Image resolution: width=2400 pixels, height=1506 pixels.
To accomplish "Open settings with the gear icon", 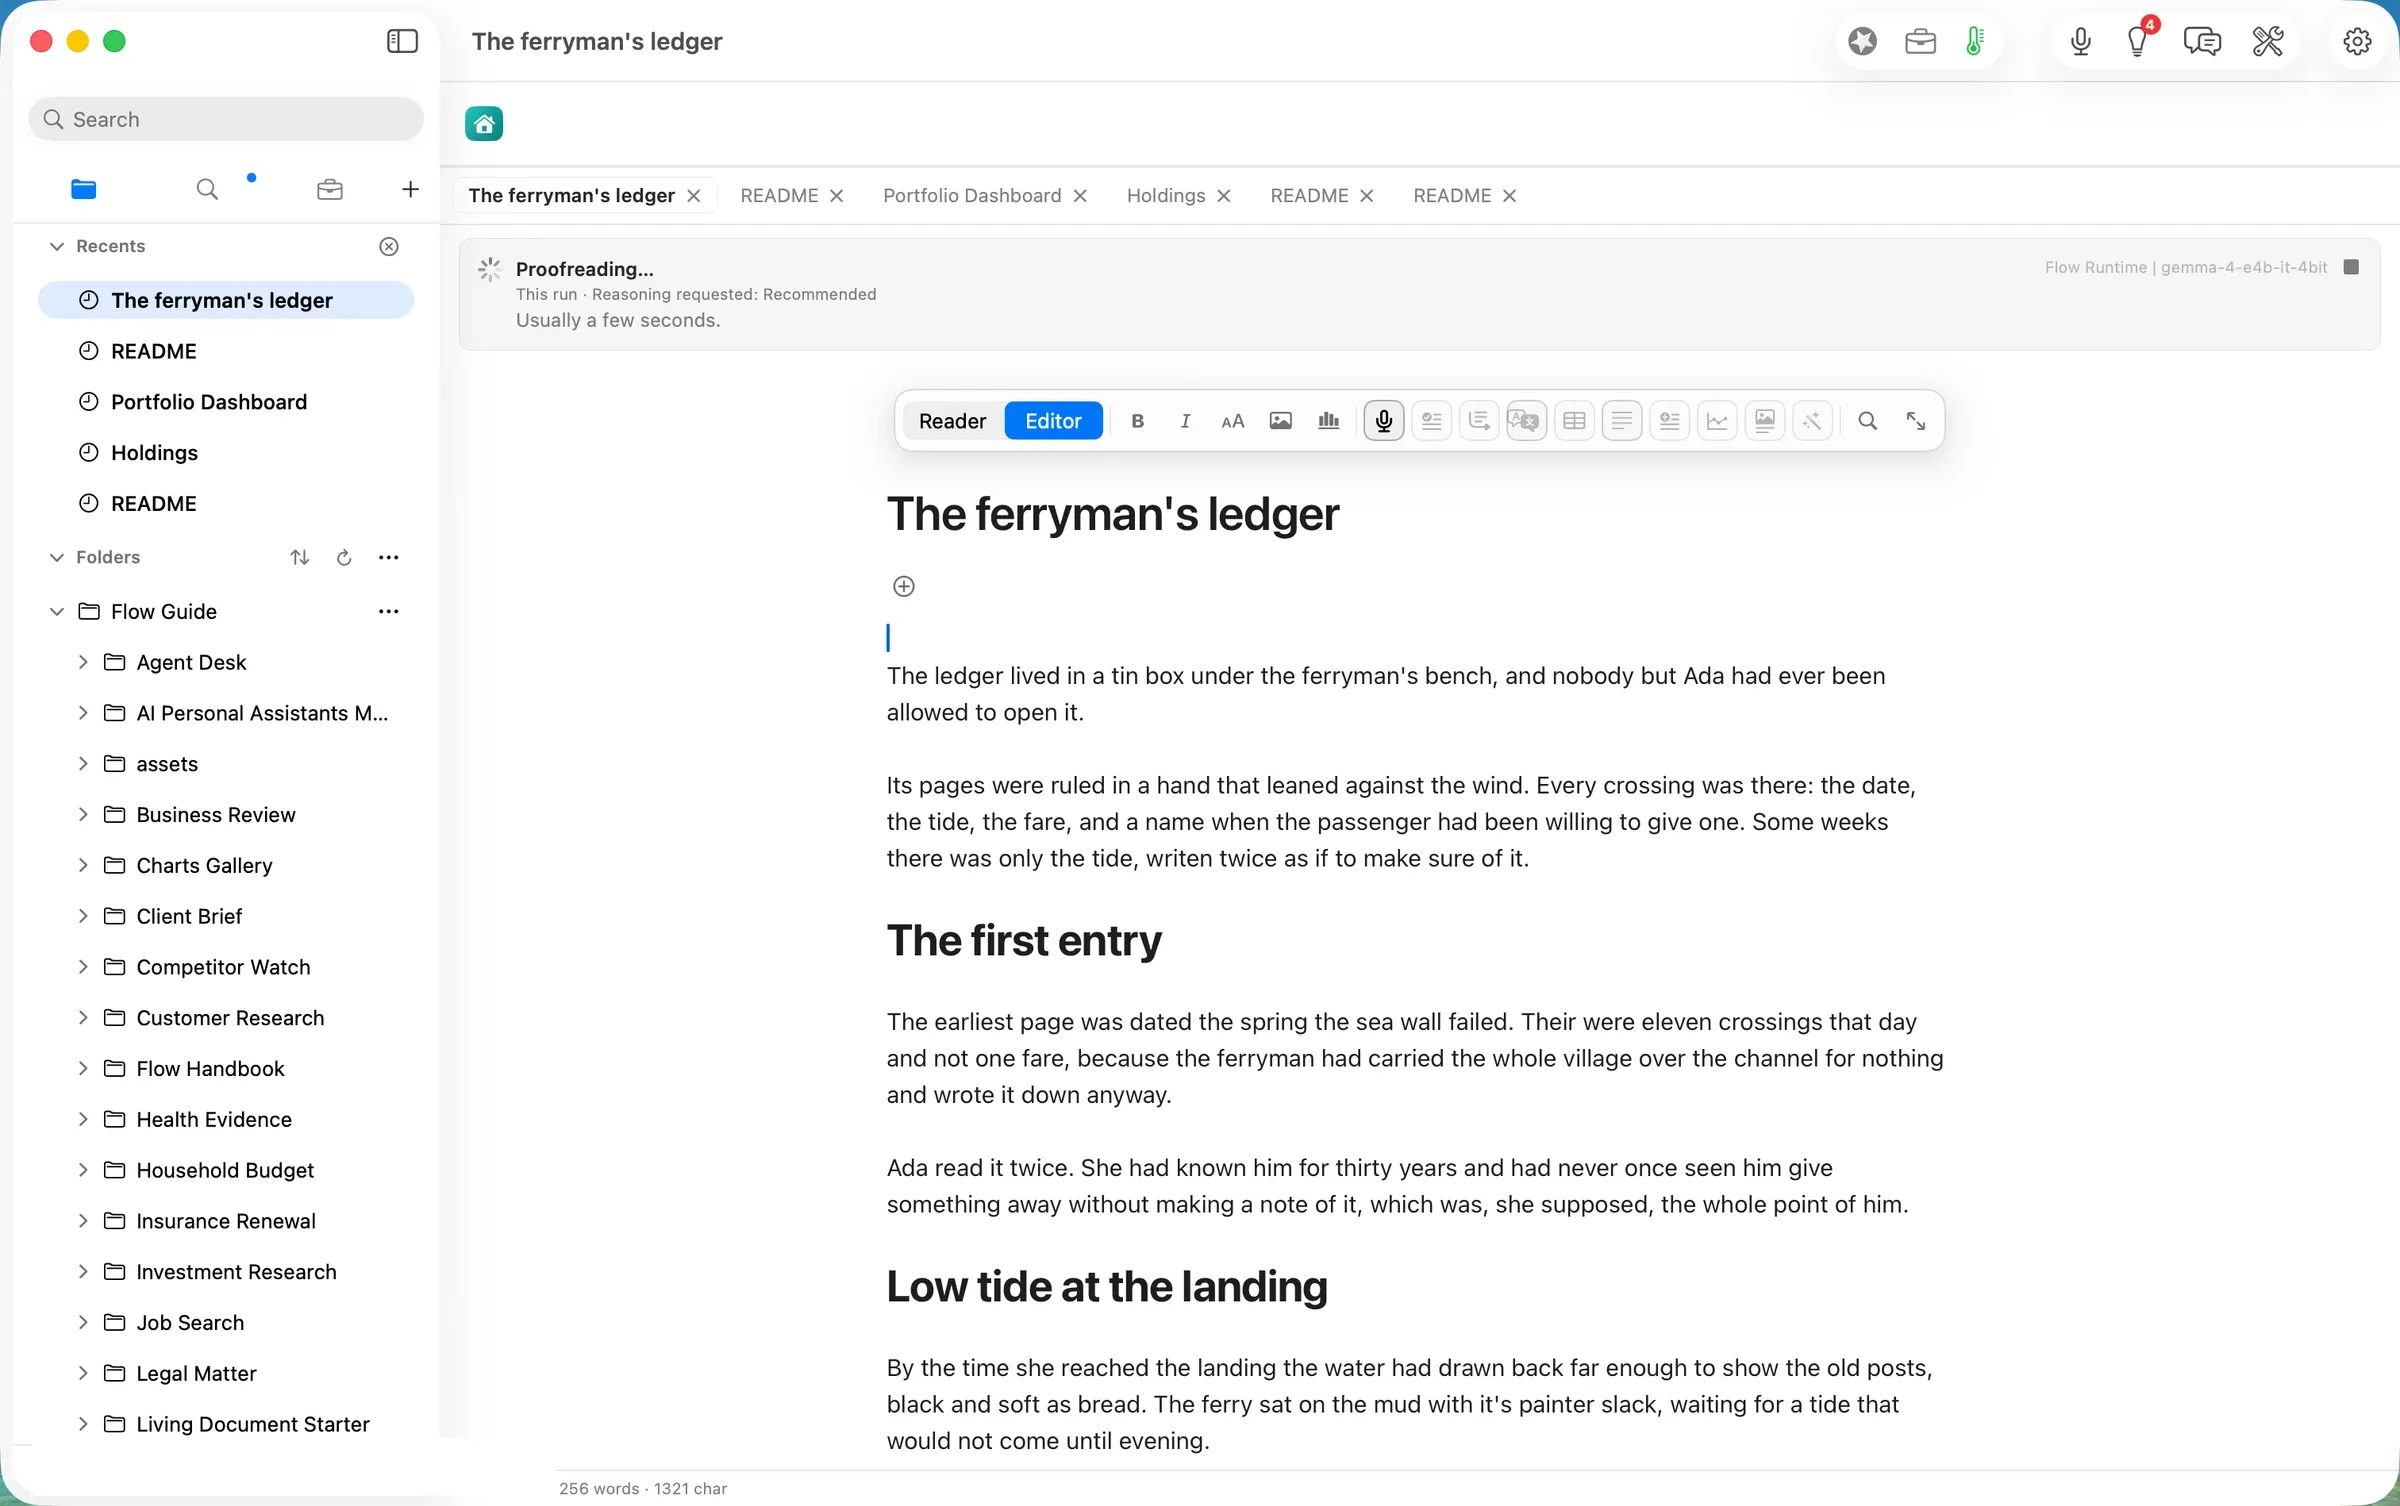I will [x=2357, y=41].
